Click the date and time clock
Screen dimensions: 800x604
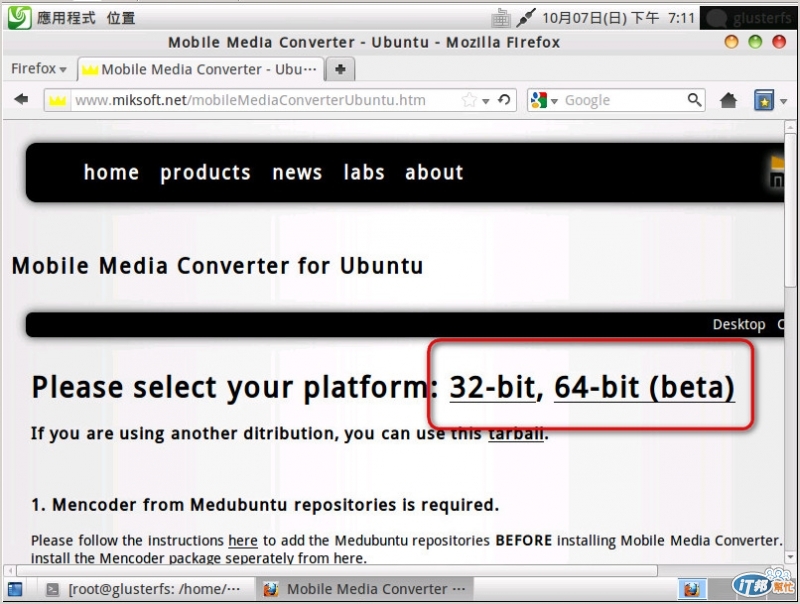pyautogui.click(x=618, y=19)
